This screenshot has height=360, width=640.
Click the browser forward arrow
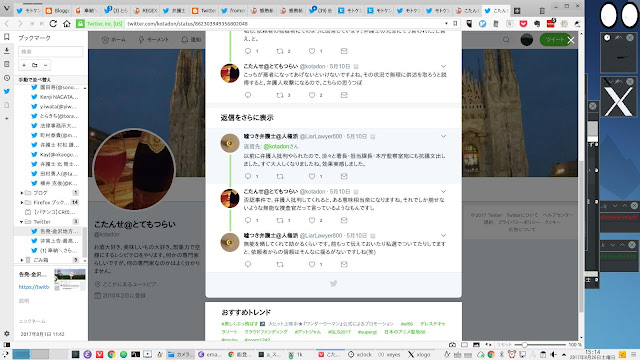click(x=20, y=24)
